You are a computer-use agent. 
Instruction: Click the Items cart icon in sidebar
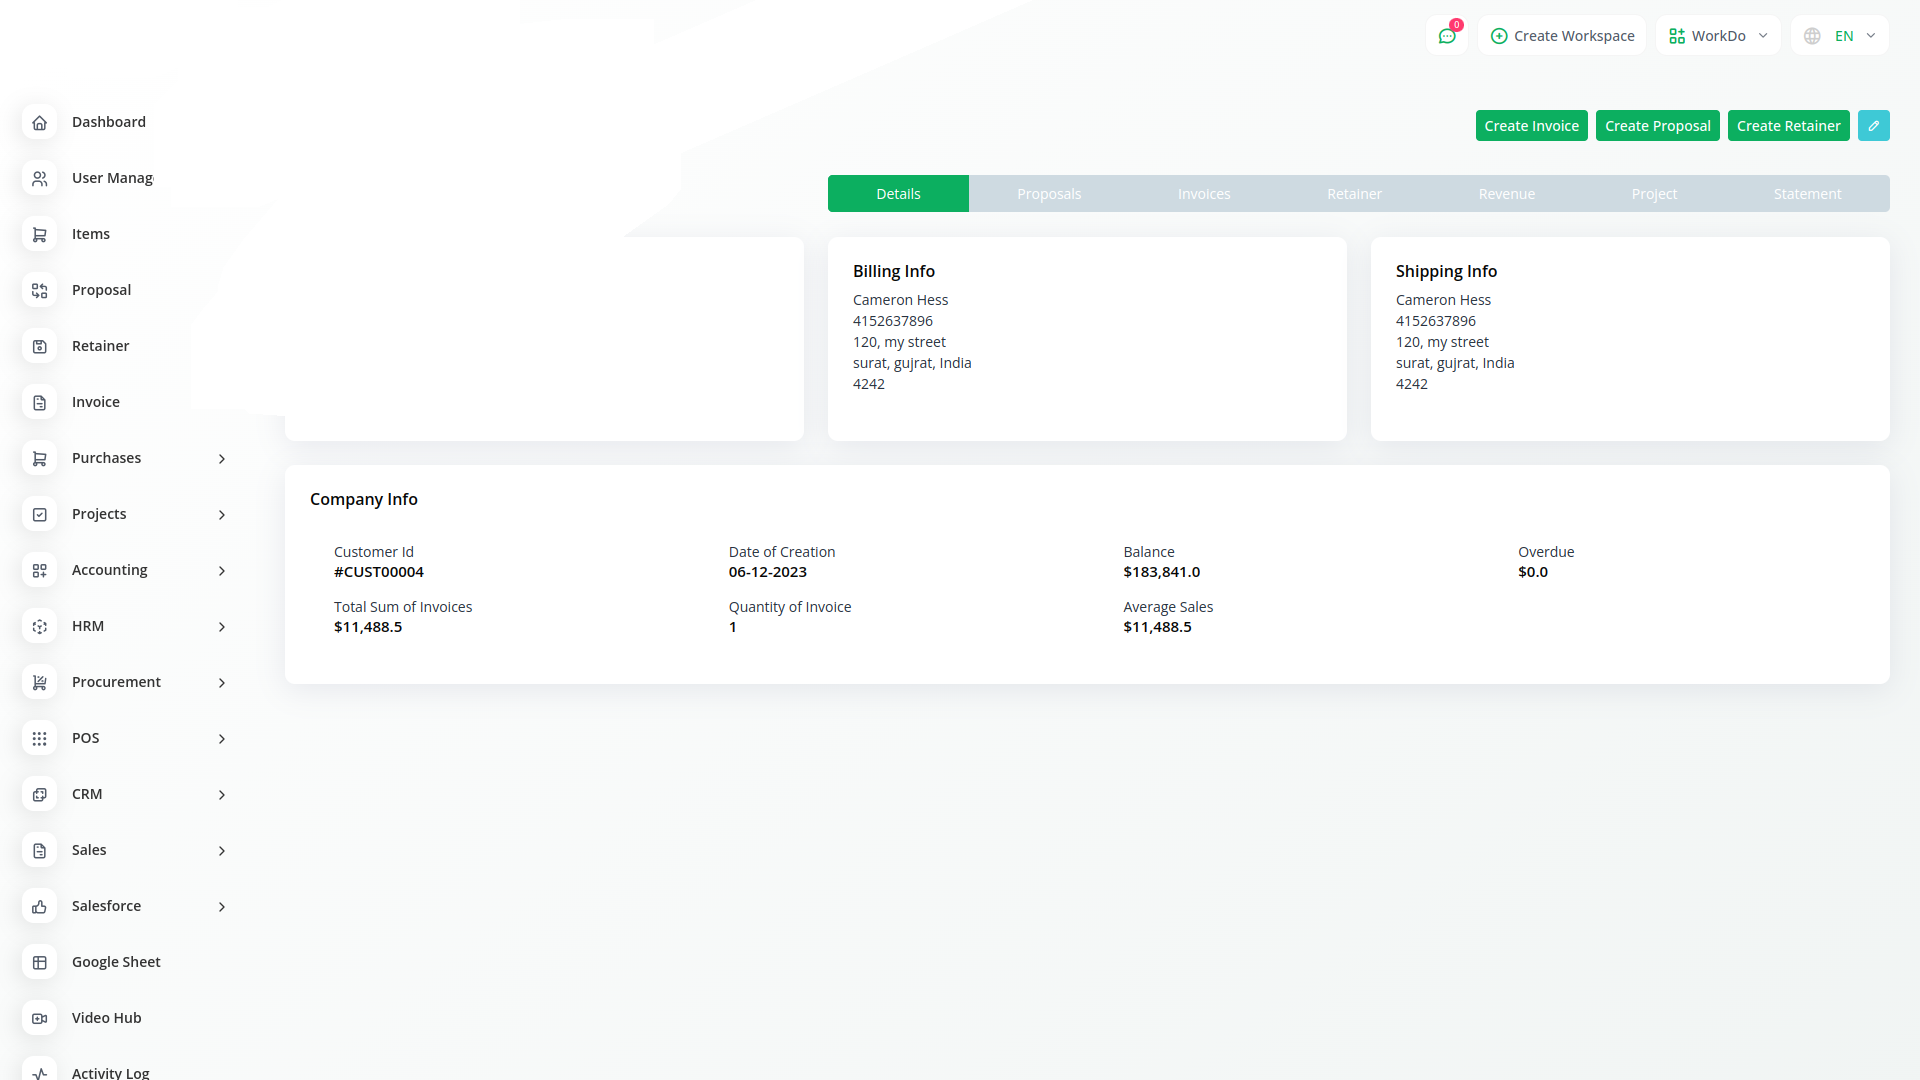pyautogui.click(x=39, y=234)
